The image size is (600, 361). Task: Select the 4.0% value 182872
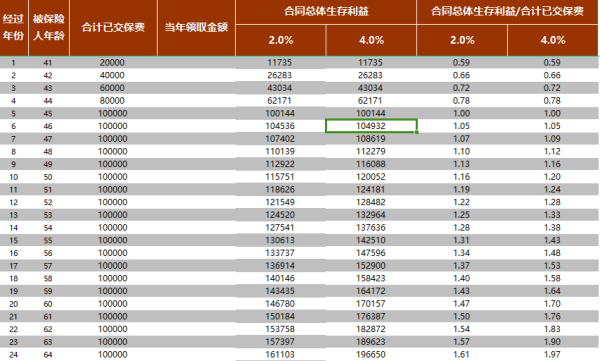[371, 329]
